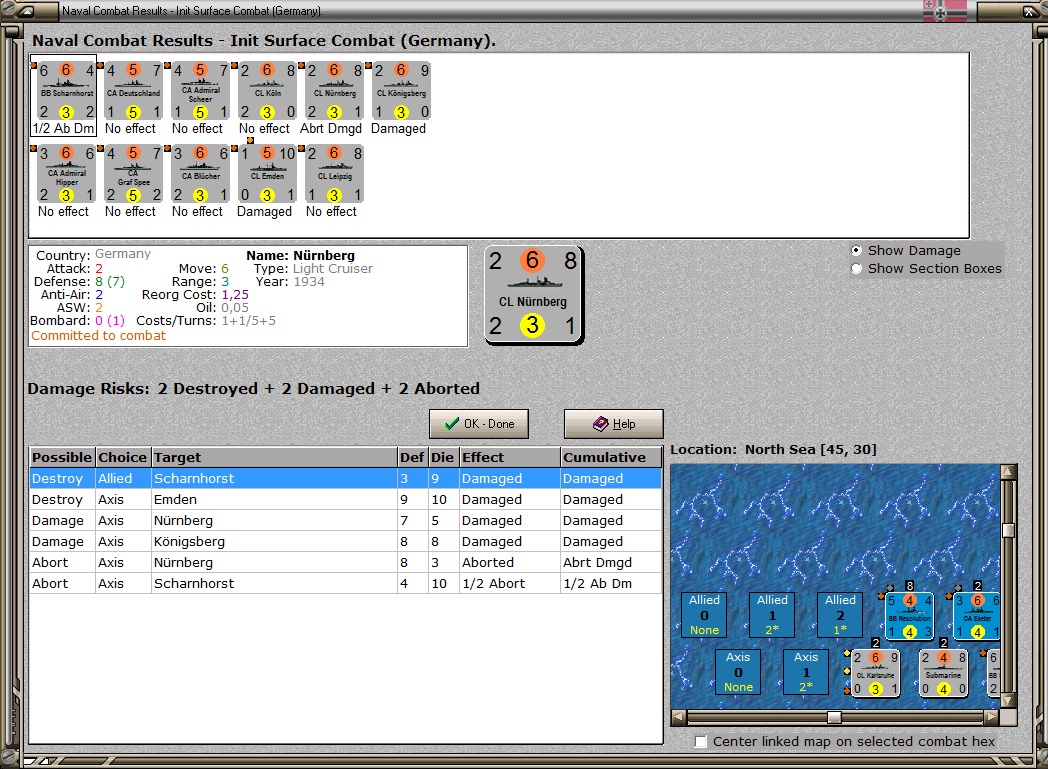Select the CL Köln unit counter
1048x769 pixels.
[x=267, y=91]
